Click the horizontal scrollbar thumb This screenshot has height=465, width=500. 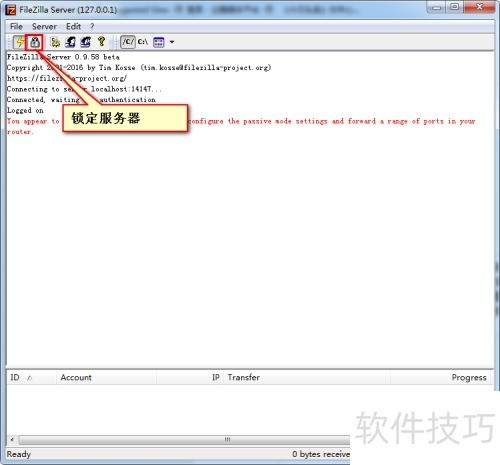tap(185, 440)
